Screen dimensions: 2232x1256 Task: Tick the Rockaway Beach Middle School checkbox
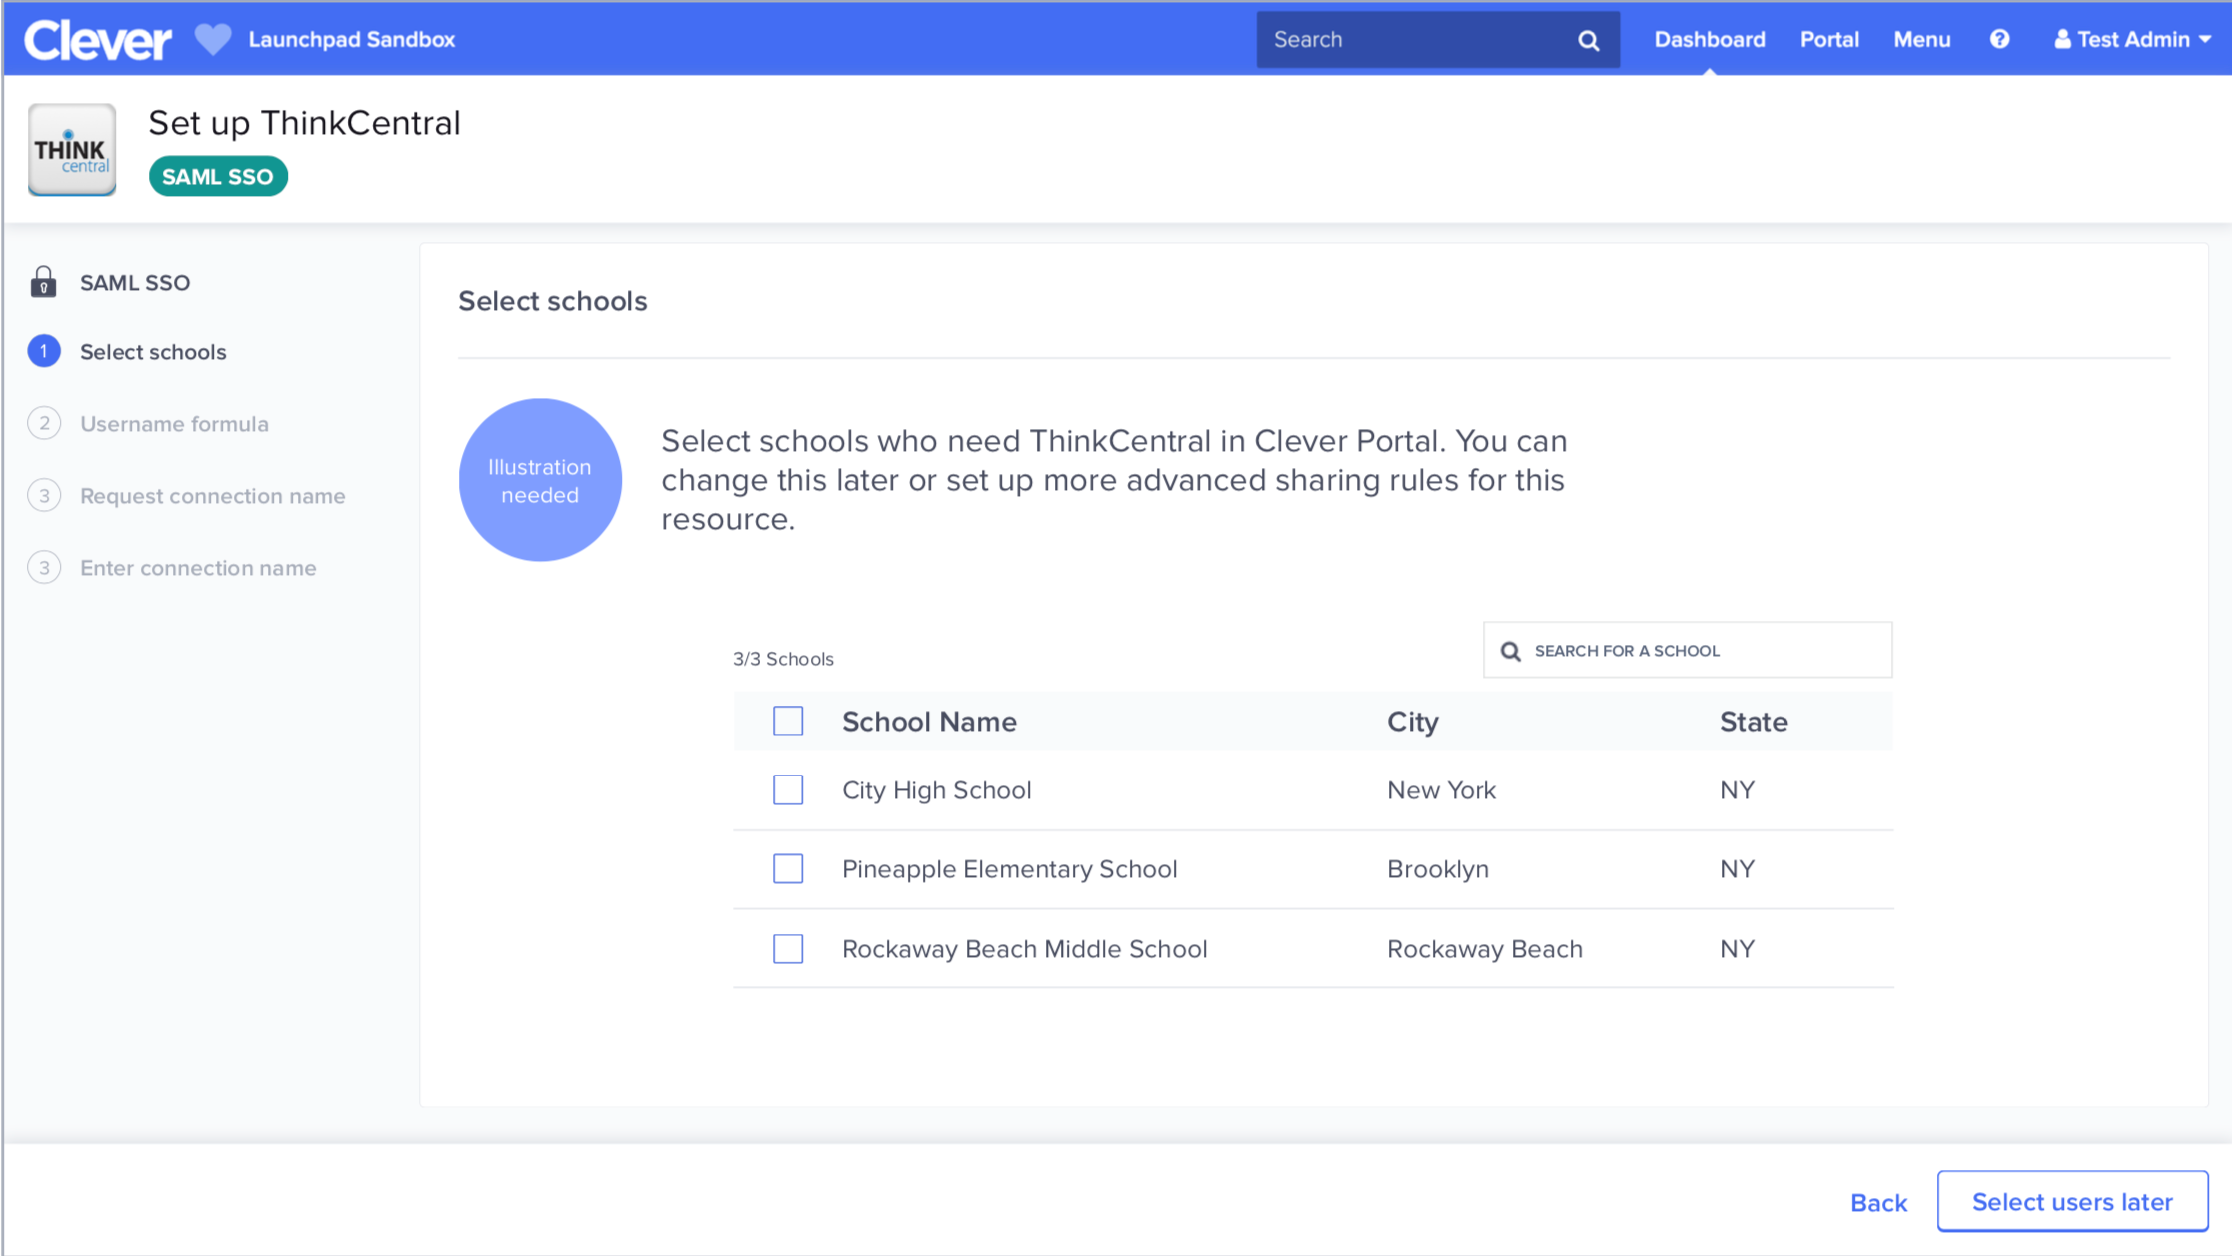coord(788,948)
